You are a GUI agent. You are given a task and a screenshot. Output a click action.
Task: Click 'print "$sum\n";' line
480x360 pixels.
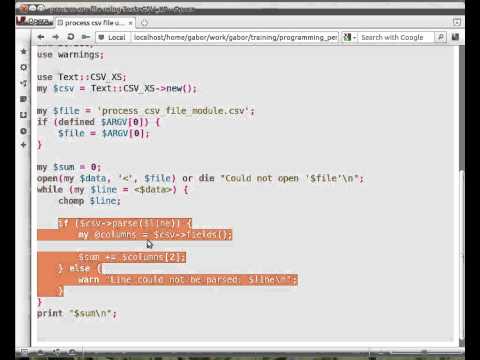[x=77, y=313]
